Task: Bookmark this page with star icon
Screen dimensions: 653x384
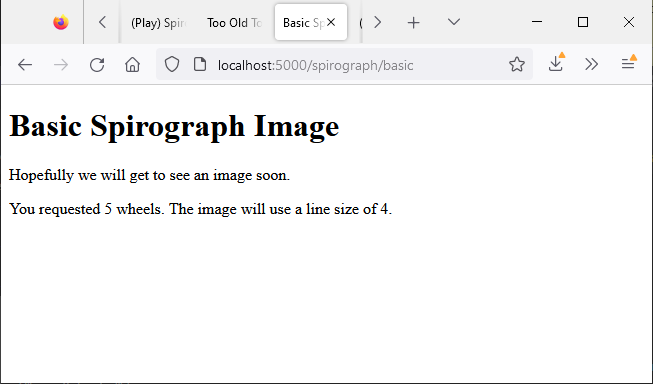Action: pos(517,65)
